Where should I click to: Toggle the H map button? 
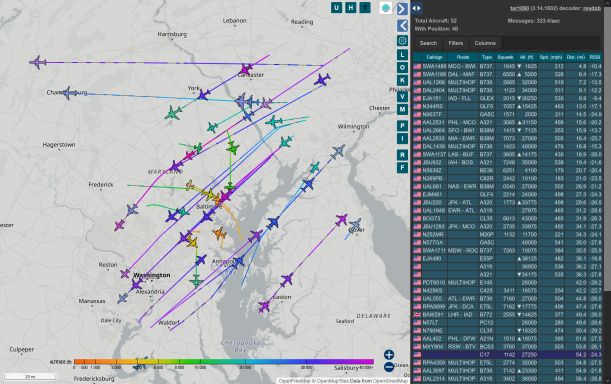point(350,7)
